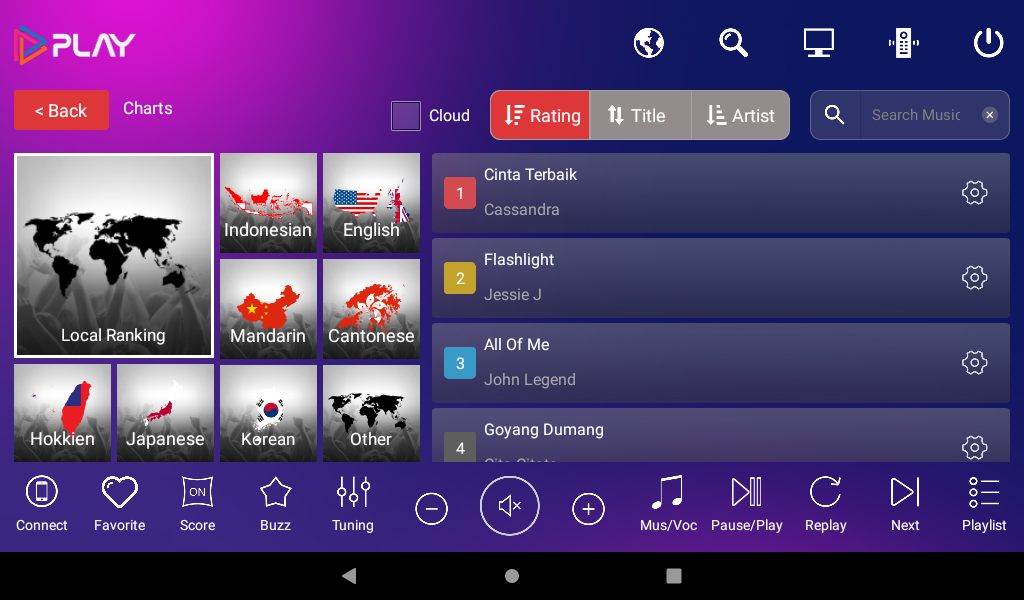This screenshot has height=600, width=1024.
Task: Click artist name John Legend
Action: point(530,379)
